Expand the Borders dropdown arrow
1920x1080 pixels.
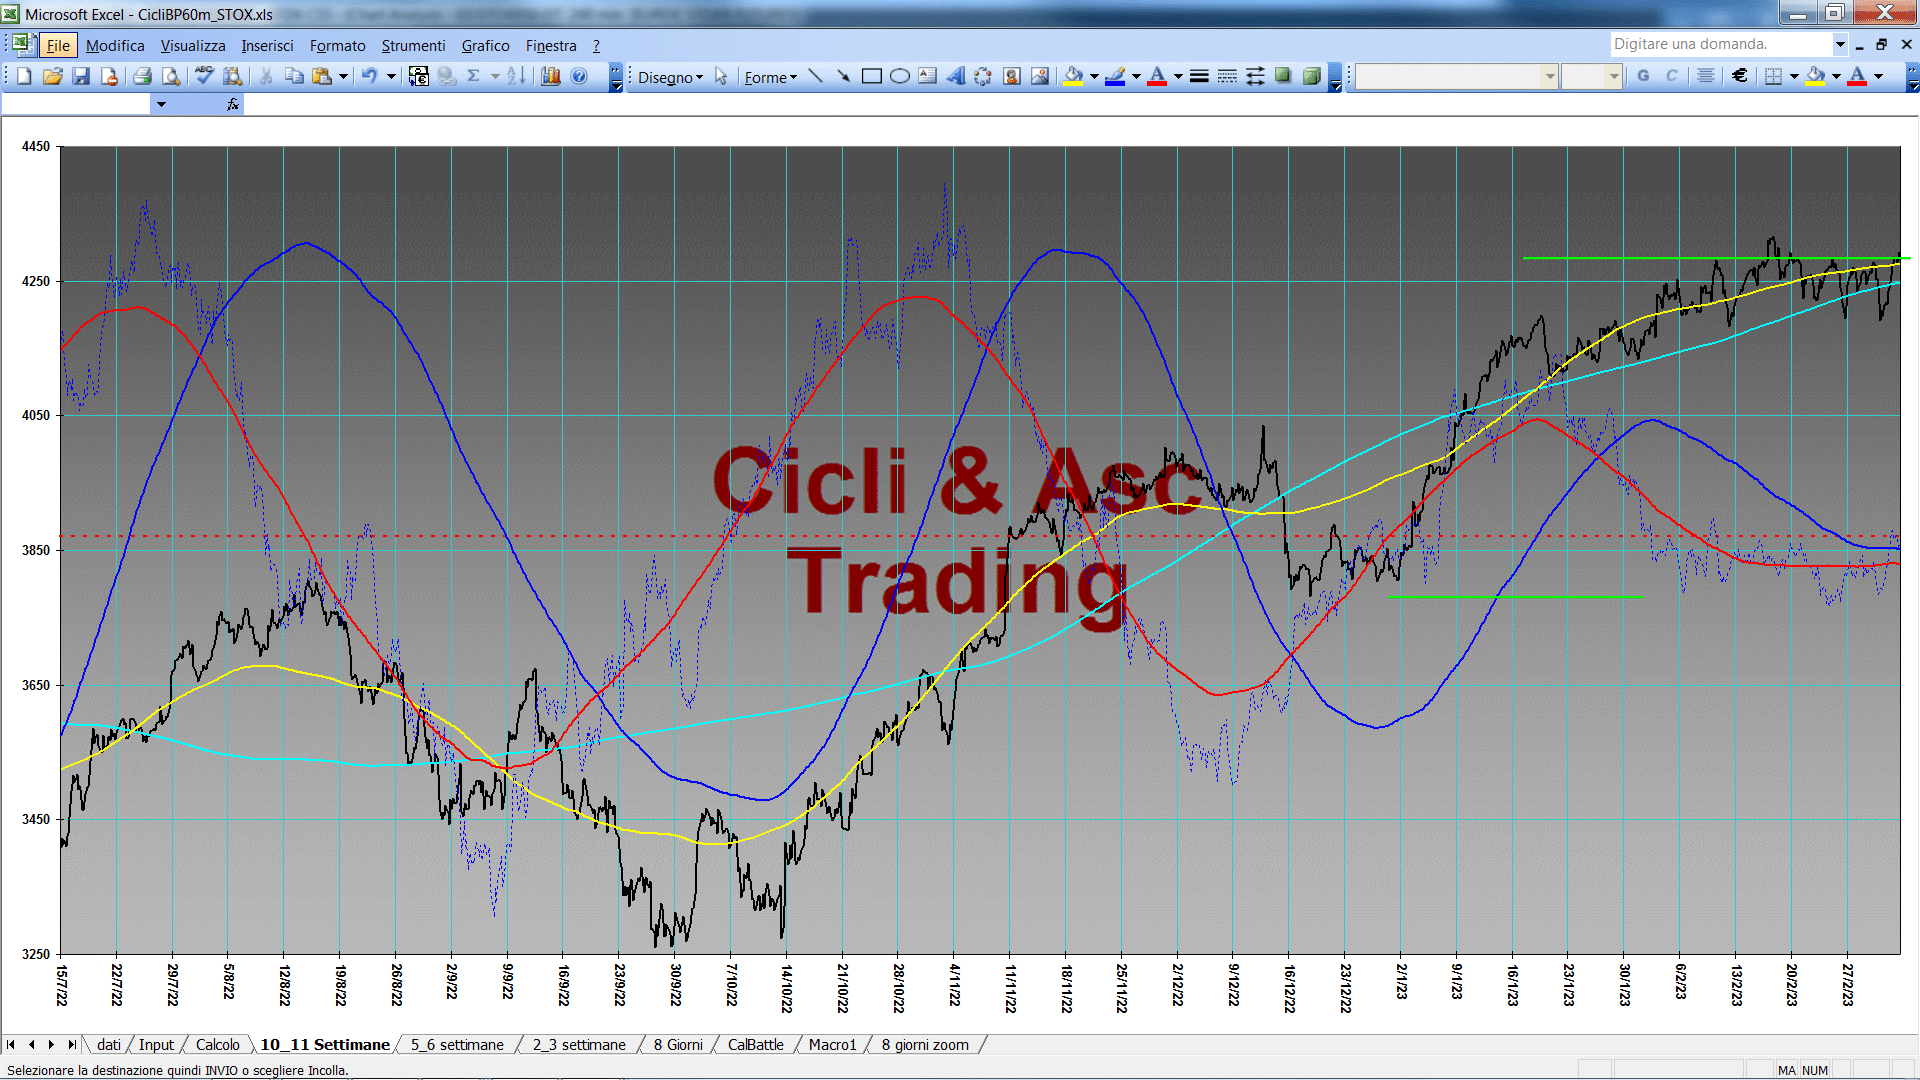1794,76
